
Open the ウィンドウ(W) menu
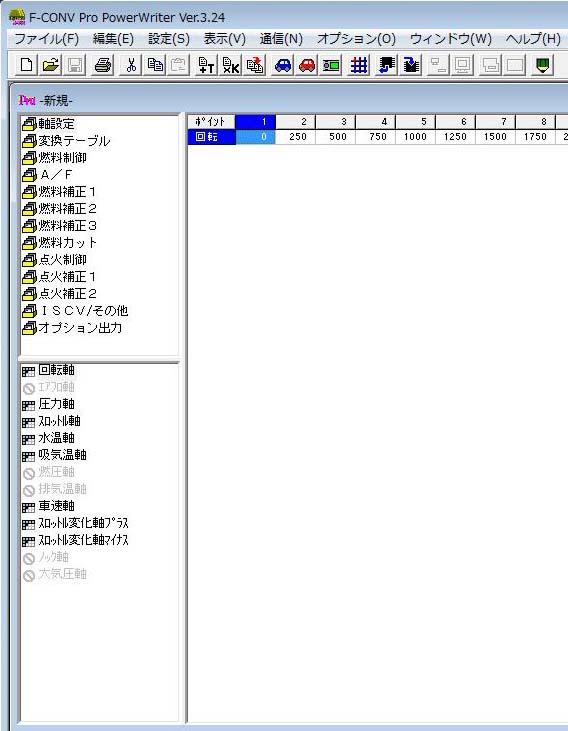tap(451, 39)
